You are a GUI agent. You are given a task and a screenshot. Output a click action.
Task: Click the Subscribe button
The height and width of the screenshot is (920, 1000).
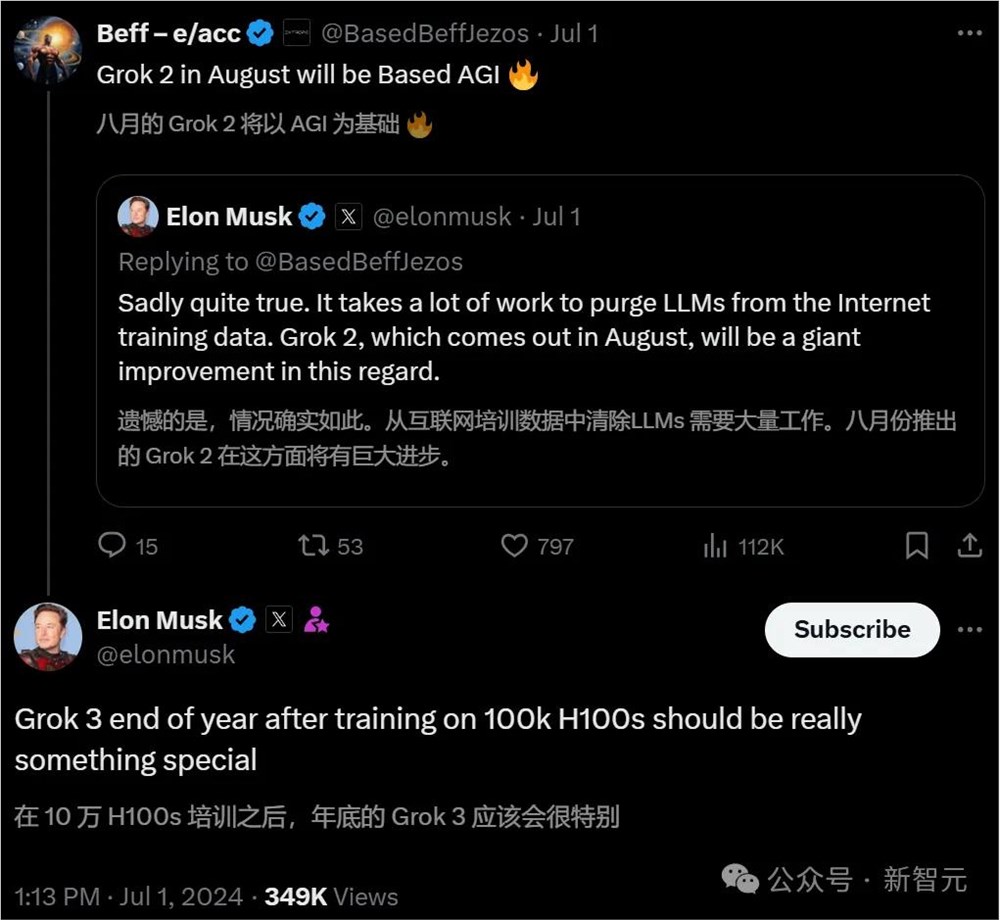pyautogui.click(x=852, y=630)
